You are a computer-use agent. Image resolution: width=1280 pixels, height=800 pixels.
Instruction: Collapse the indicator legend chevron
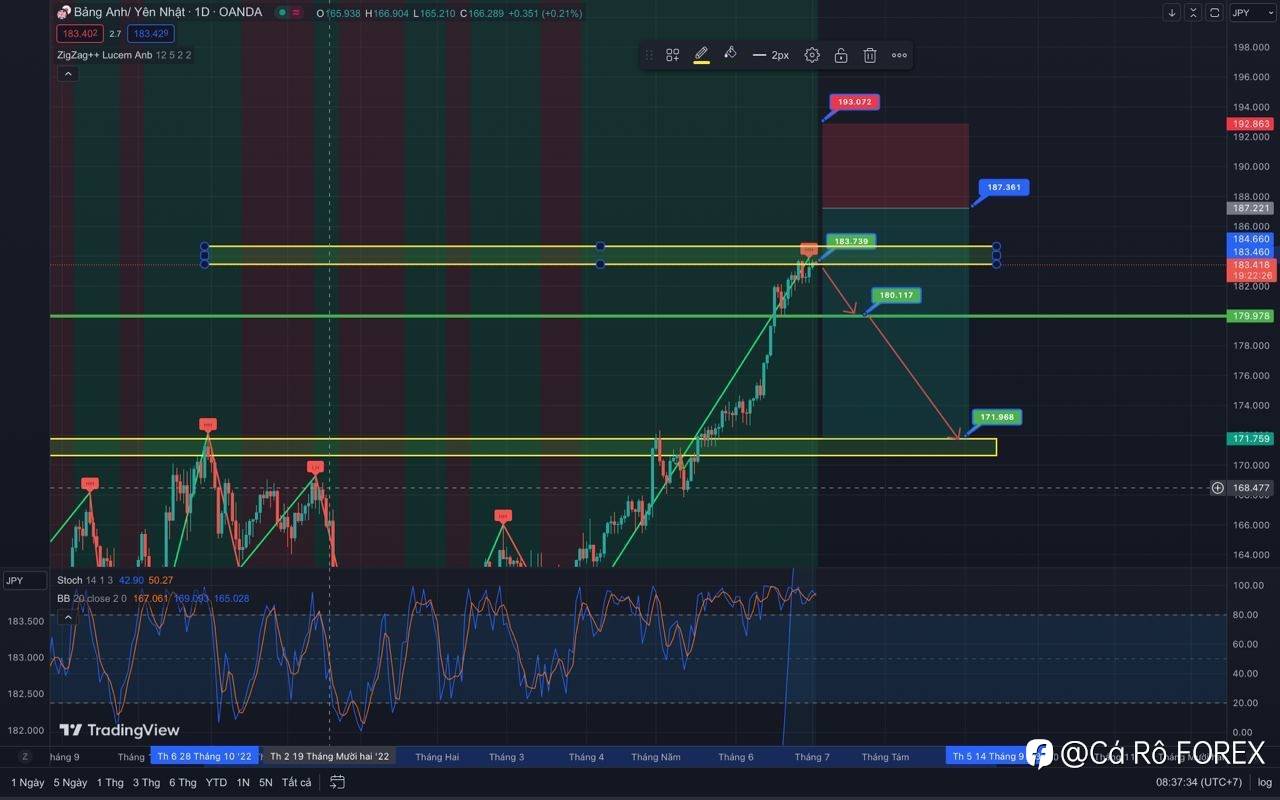click(68, 73)
